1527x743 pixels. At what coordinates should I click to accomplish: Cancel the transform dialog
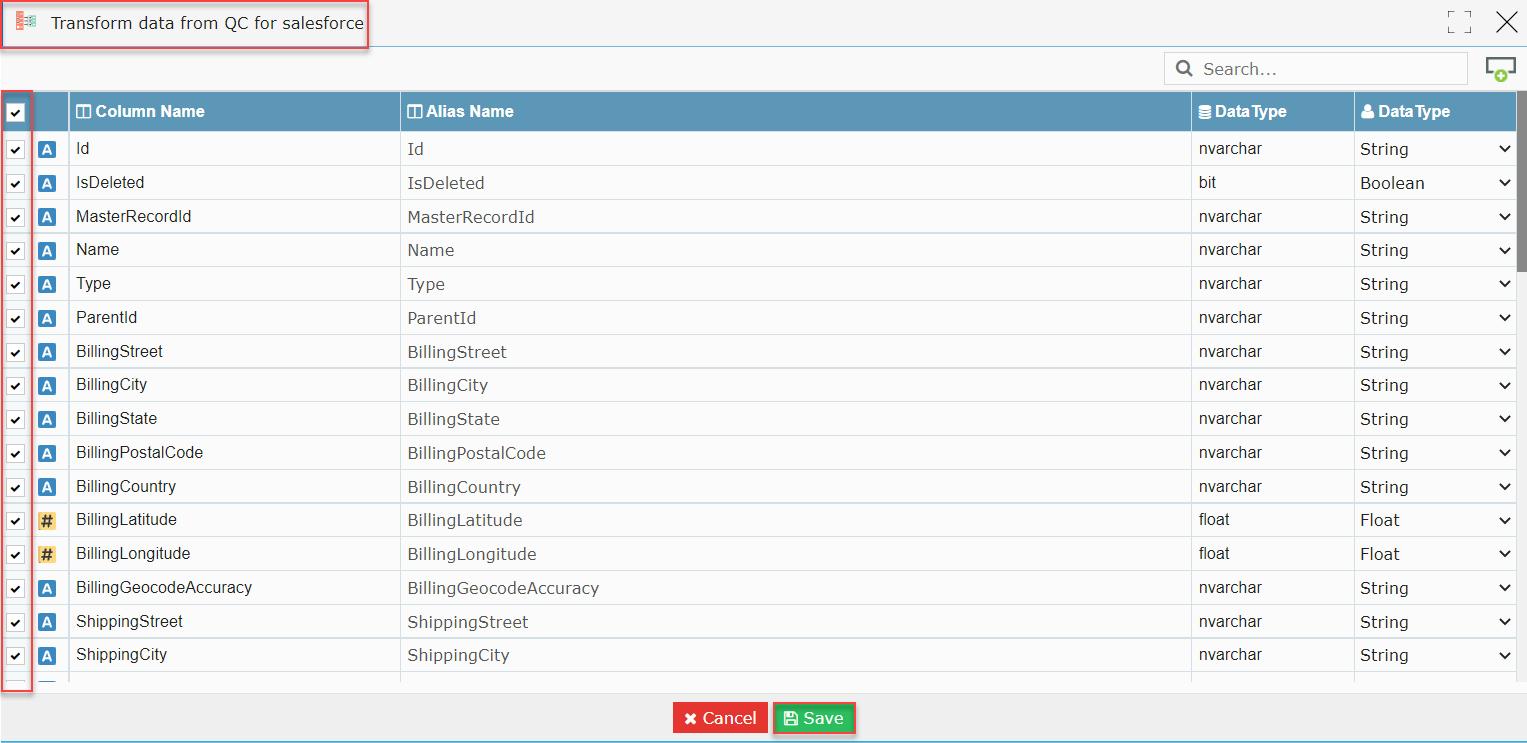click(720, 718)
